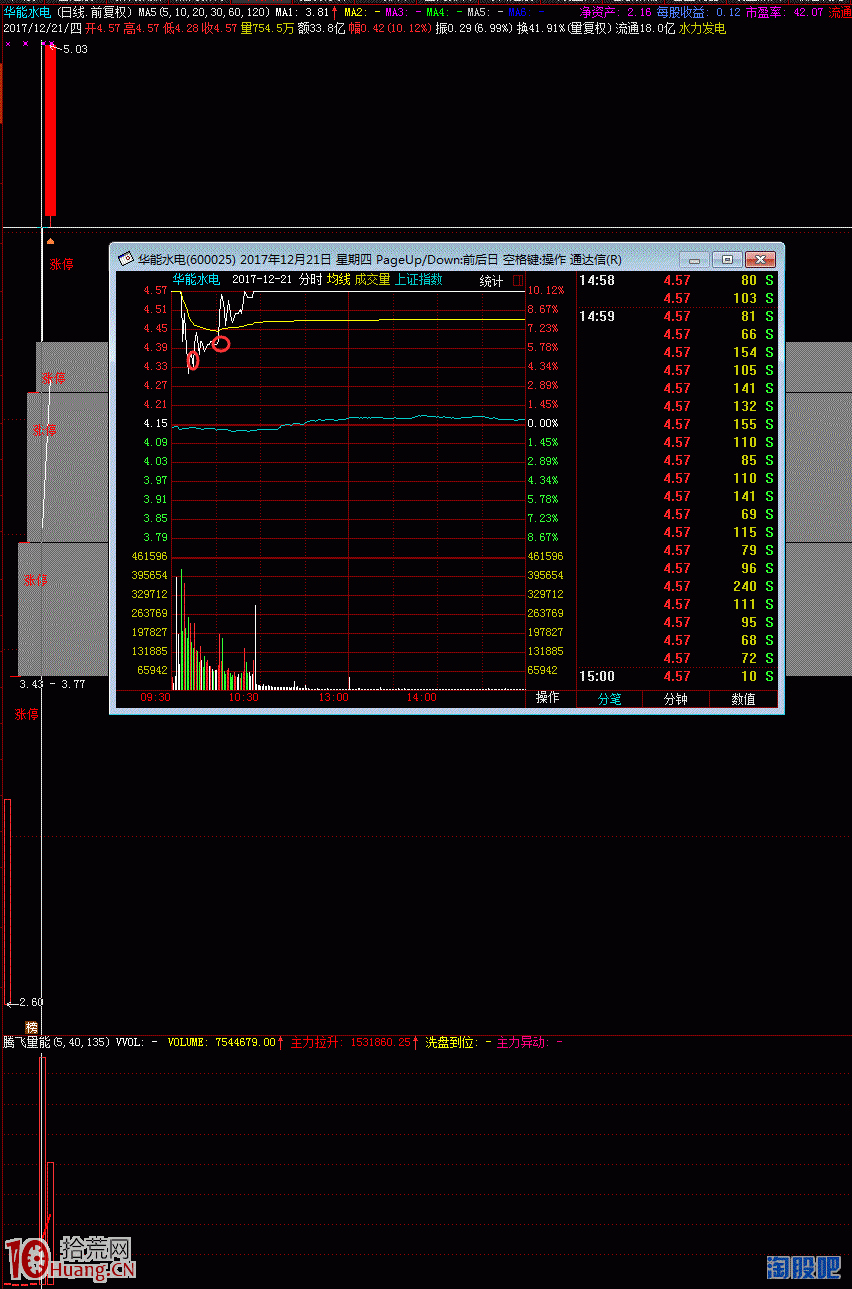Switch to the 分钟 tab

676,699
